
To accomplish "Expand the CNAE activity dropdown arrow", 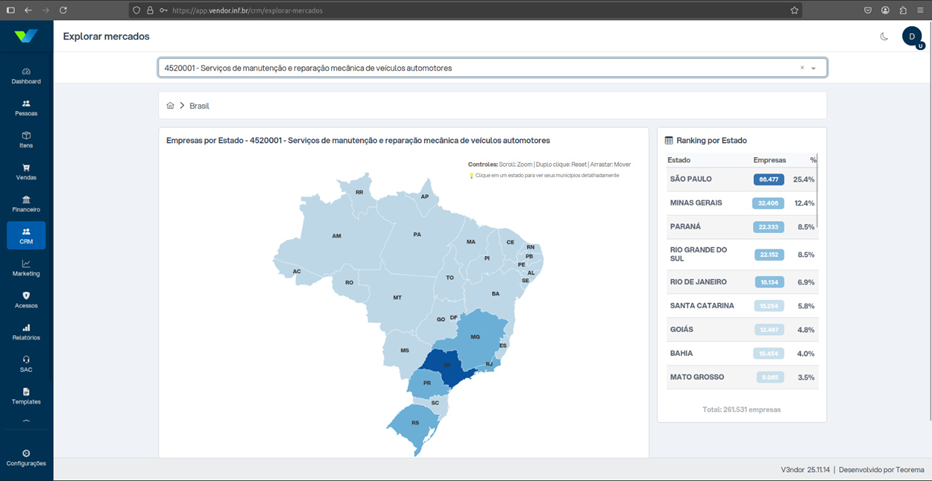I will pos(814,68).
